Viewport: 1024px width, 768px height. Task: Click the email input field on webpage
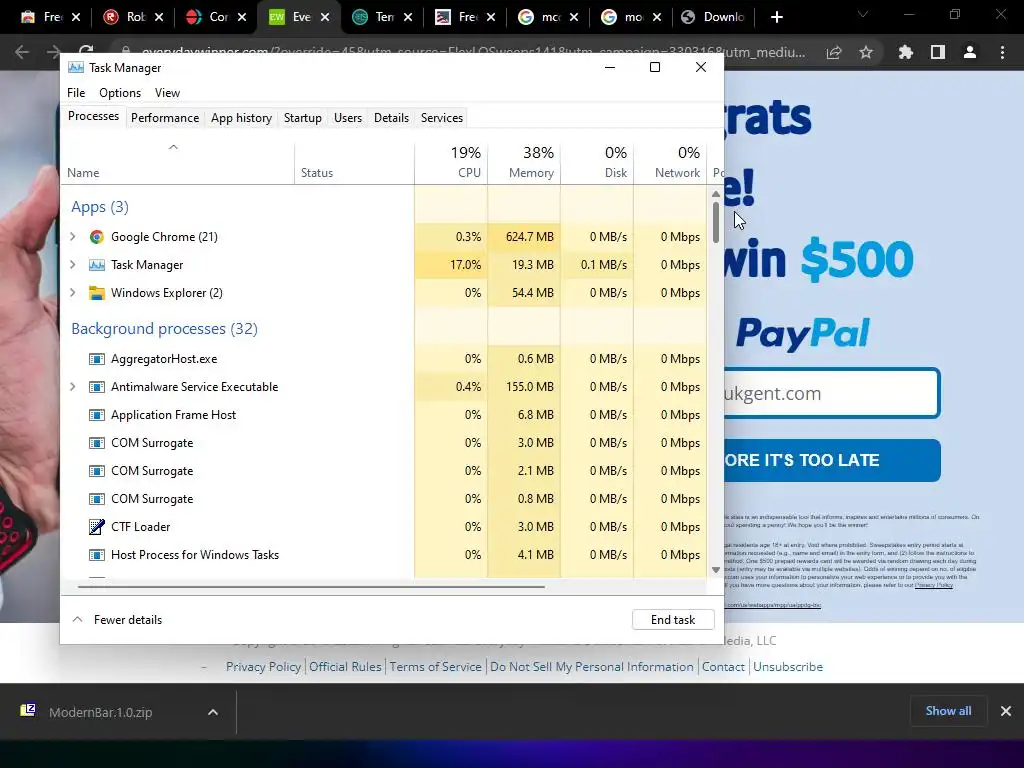tap(831, 393)
